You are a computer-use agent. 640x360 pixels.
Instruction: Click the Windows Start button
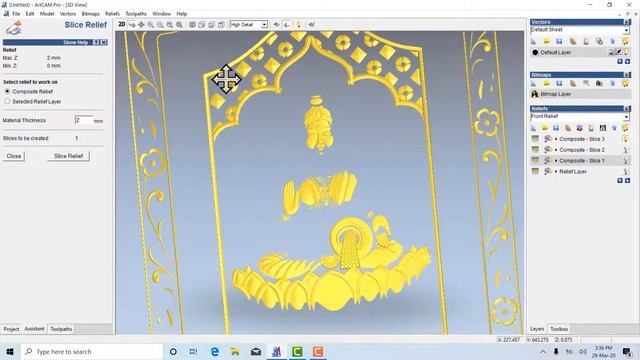click(10, 351)
